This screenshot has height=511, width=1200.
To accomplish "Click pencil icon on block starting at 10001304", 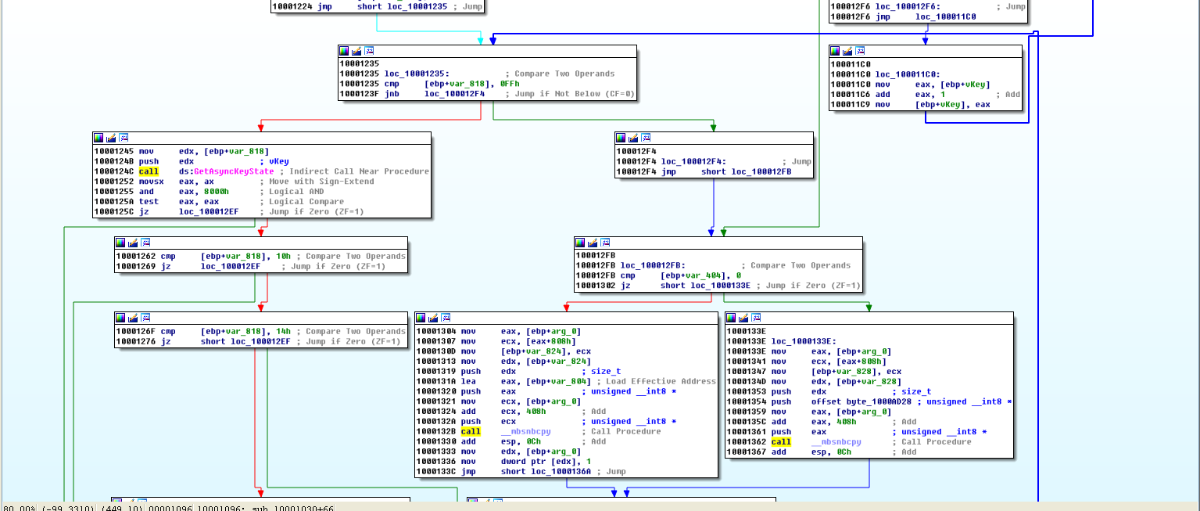I will point(433,318).
